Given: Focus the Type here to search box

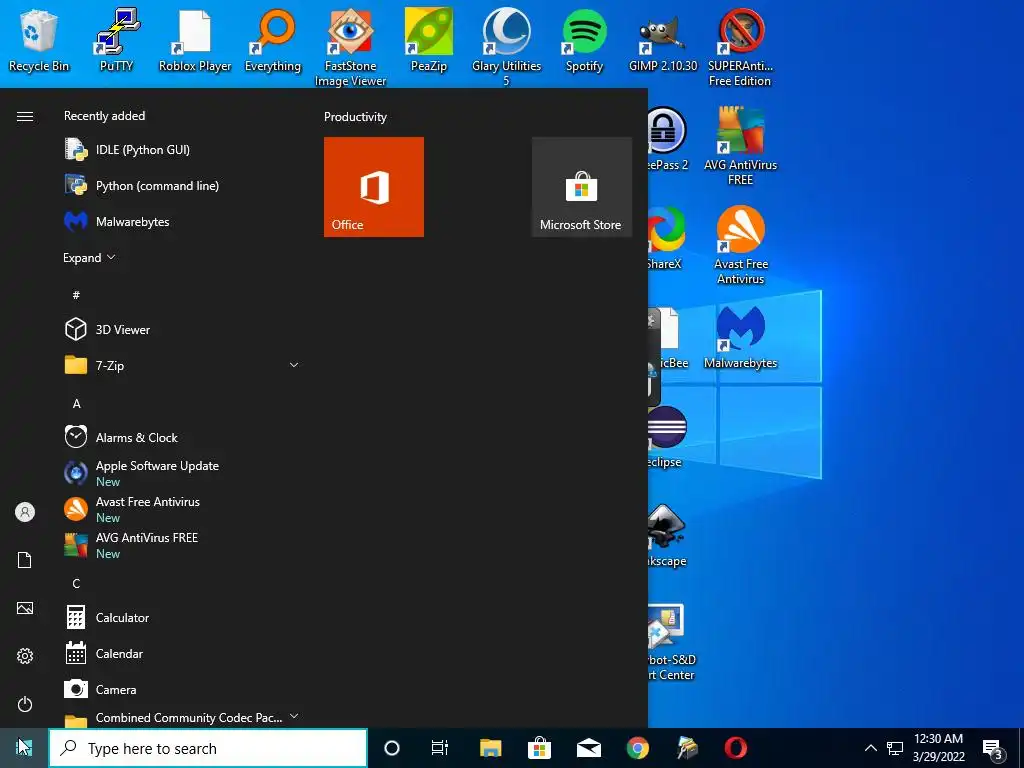Looking at the screenshot, I should coord(208,748).
